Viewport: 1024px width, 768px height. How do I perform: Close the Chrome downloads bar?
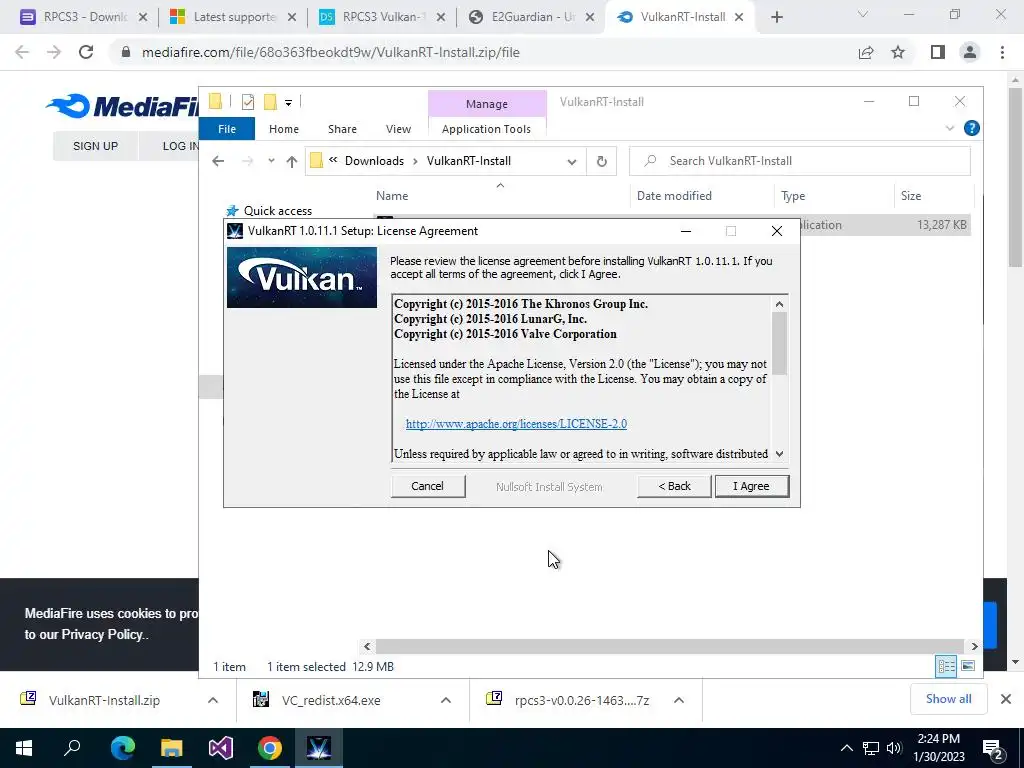1006,699
